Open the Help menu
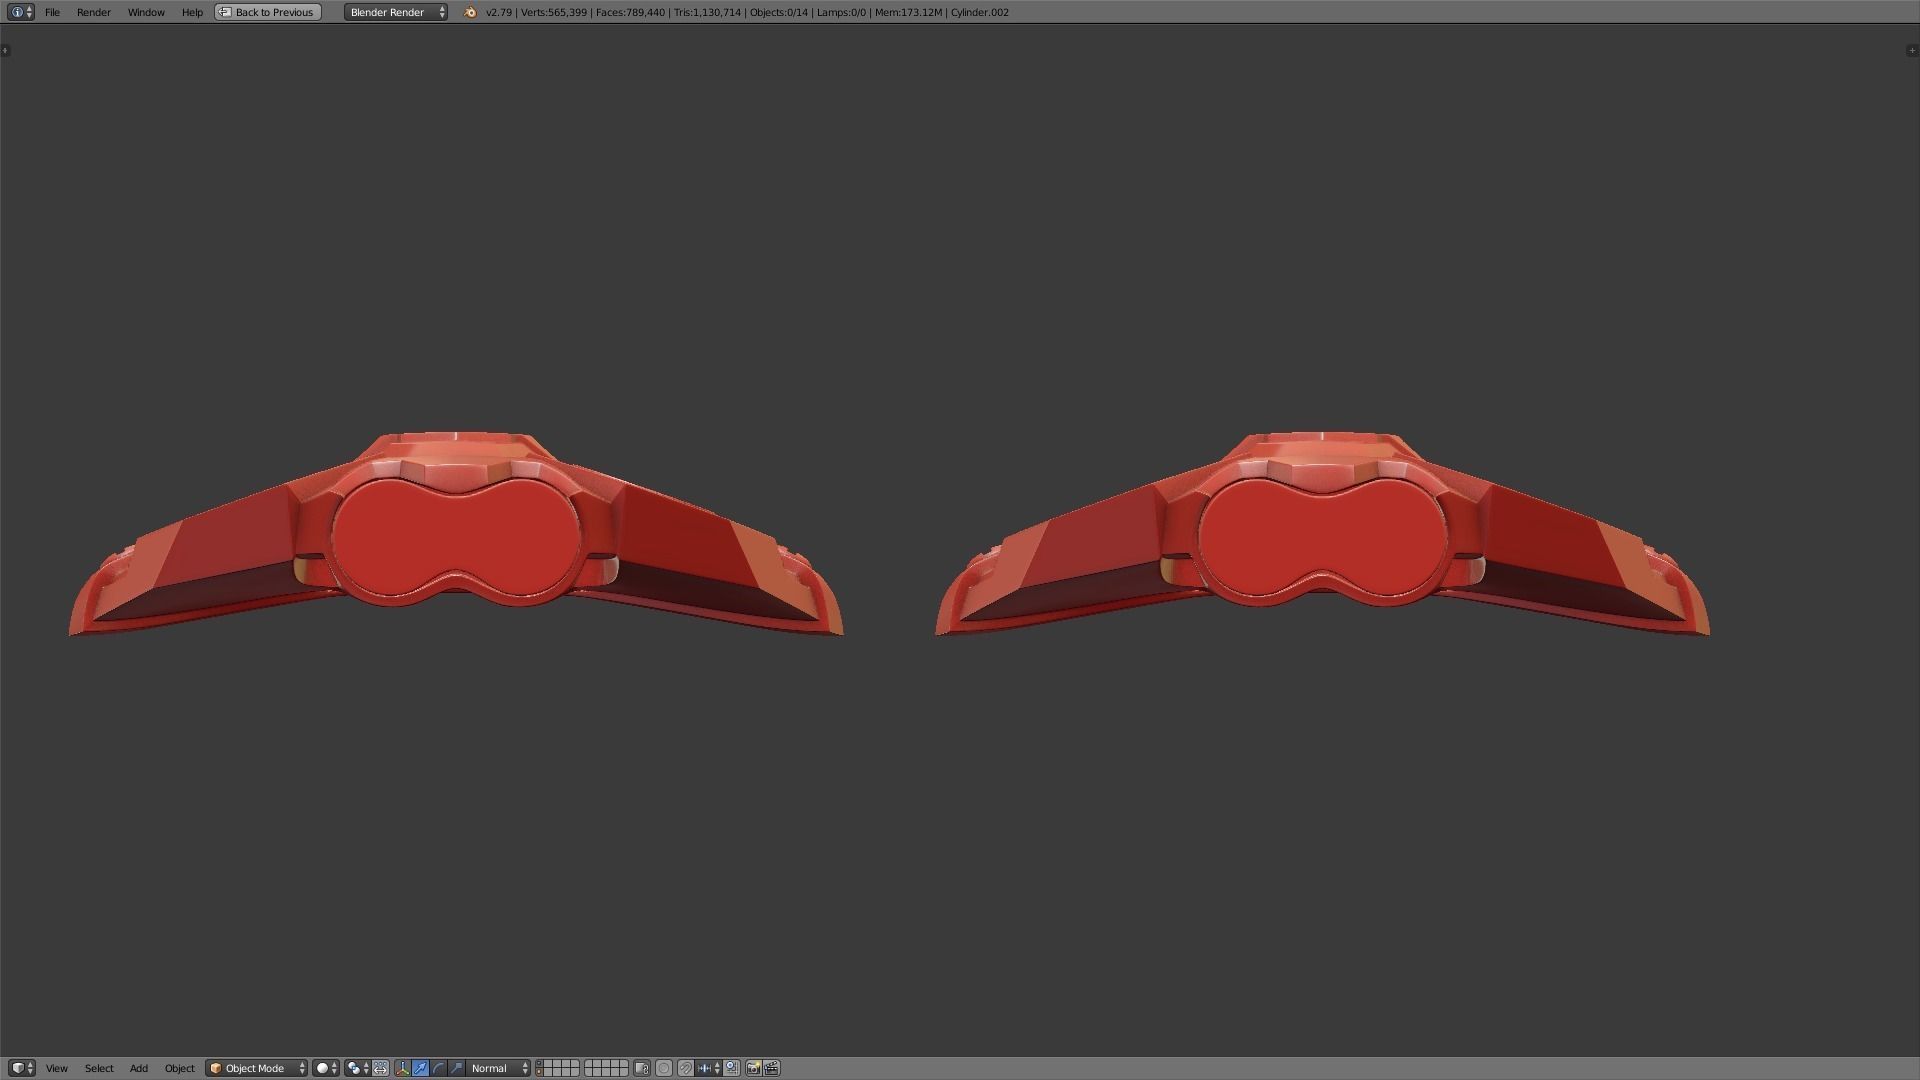 pos(192,12)
